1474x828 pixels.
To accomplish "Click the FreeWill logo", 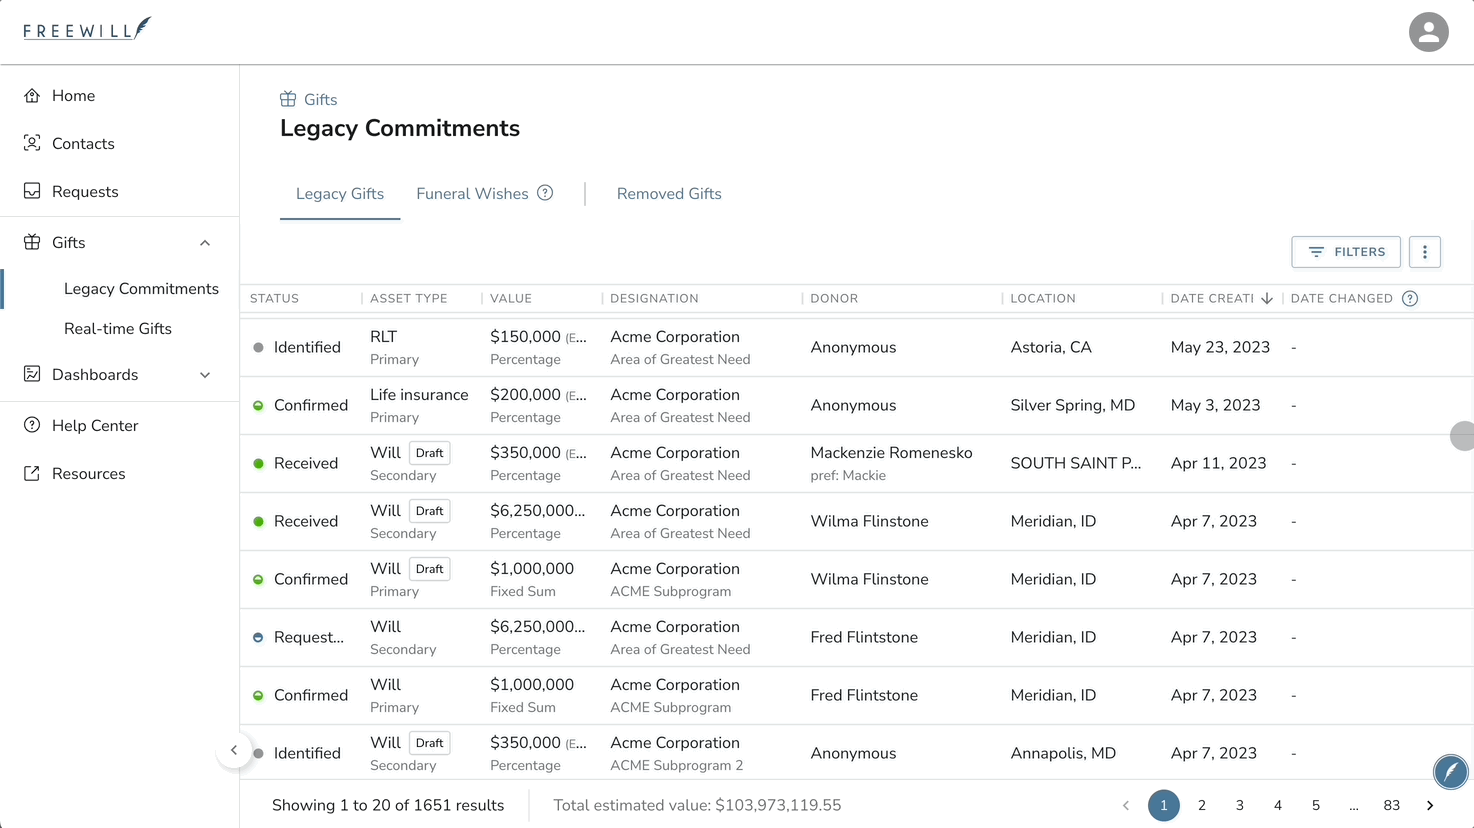I will pyautogui.click(x=87, y=29).
